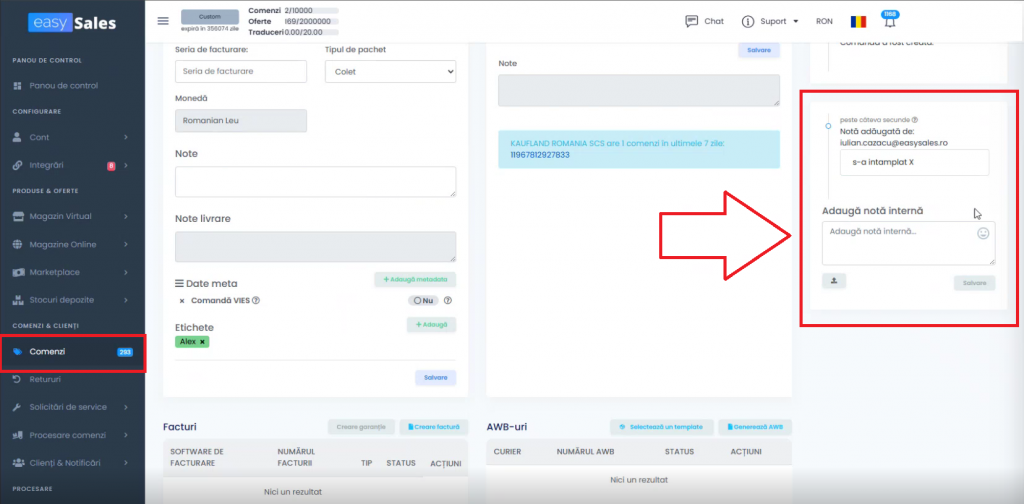Open the notifications bell icon
Image resolution: width=1024 pixels, height=504 pixels.
[889, 22]
